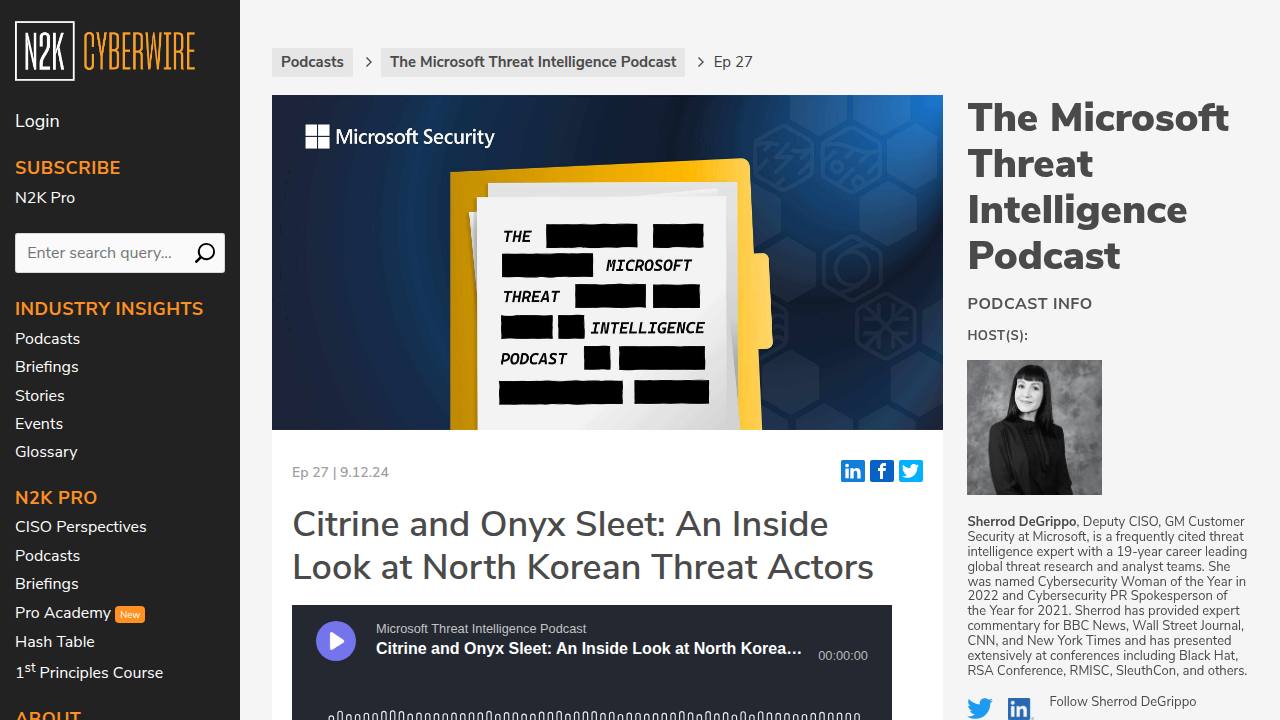Screen dimensions: 1280x720
Task: Share episode on Facebook
Action: click(x=882, y=471)
